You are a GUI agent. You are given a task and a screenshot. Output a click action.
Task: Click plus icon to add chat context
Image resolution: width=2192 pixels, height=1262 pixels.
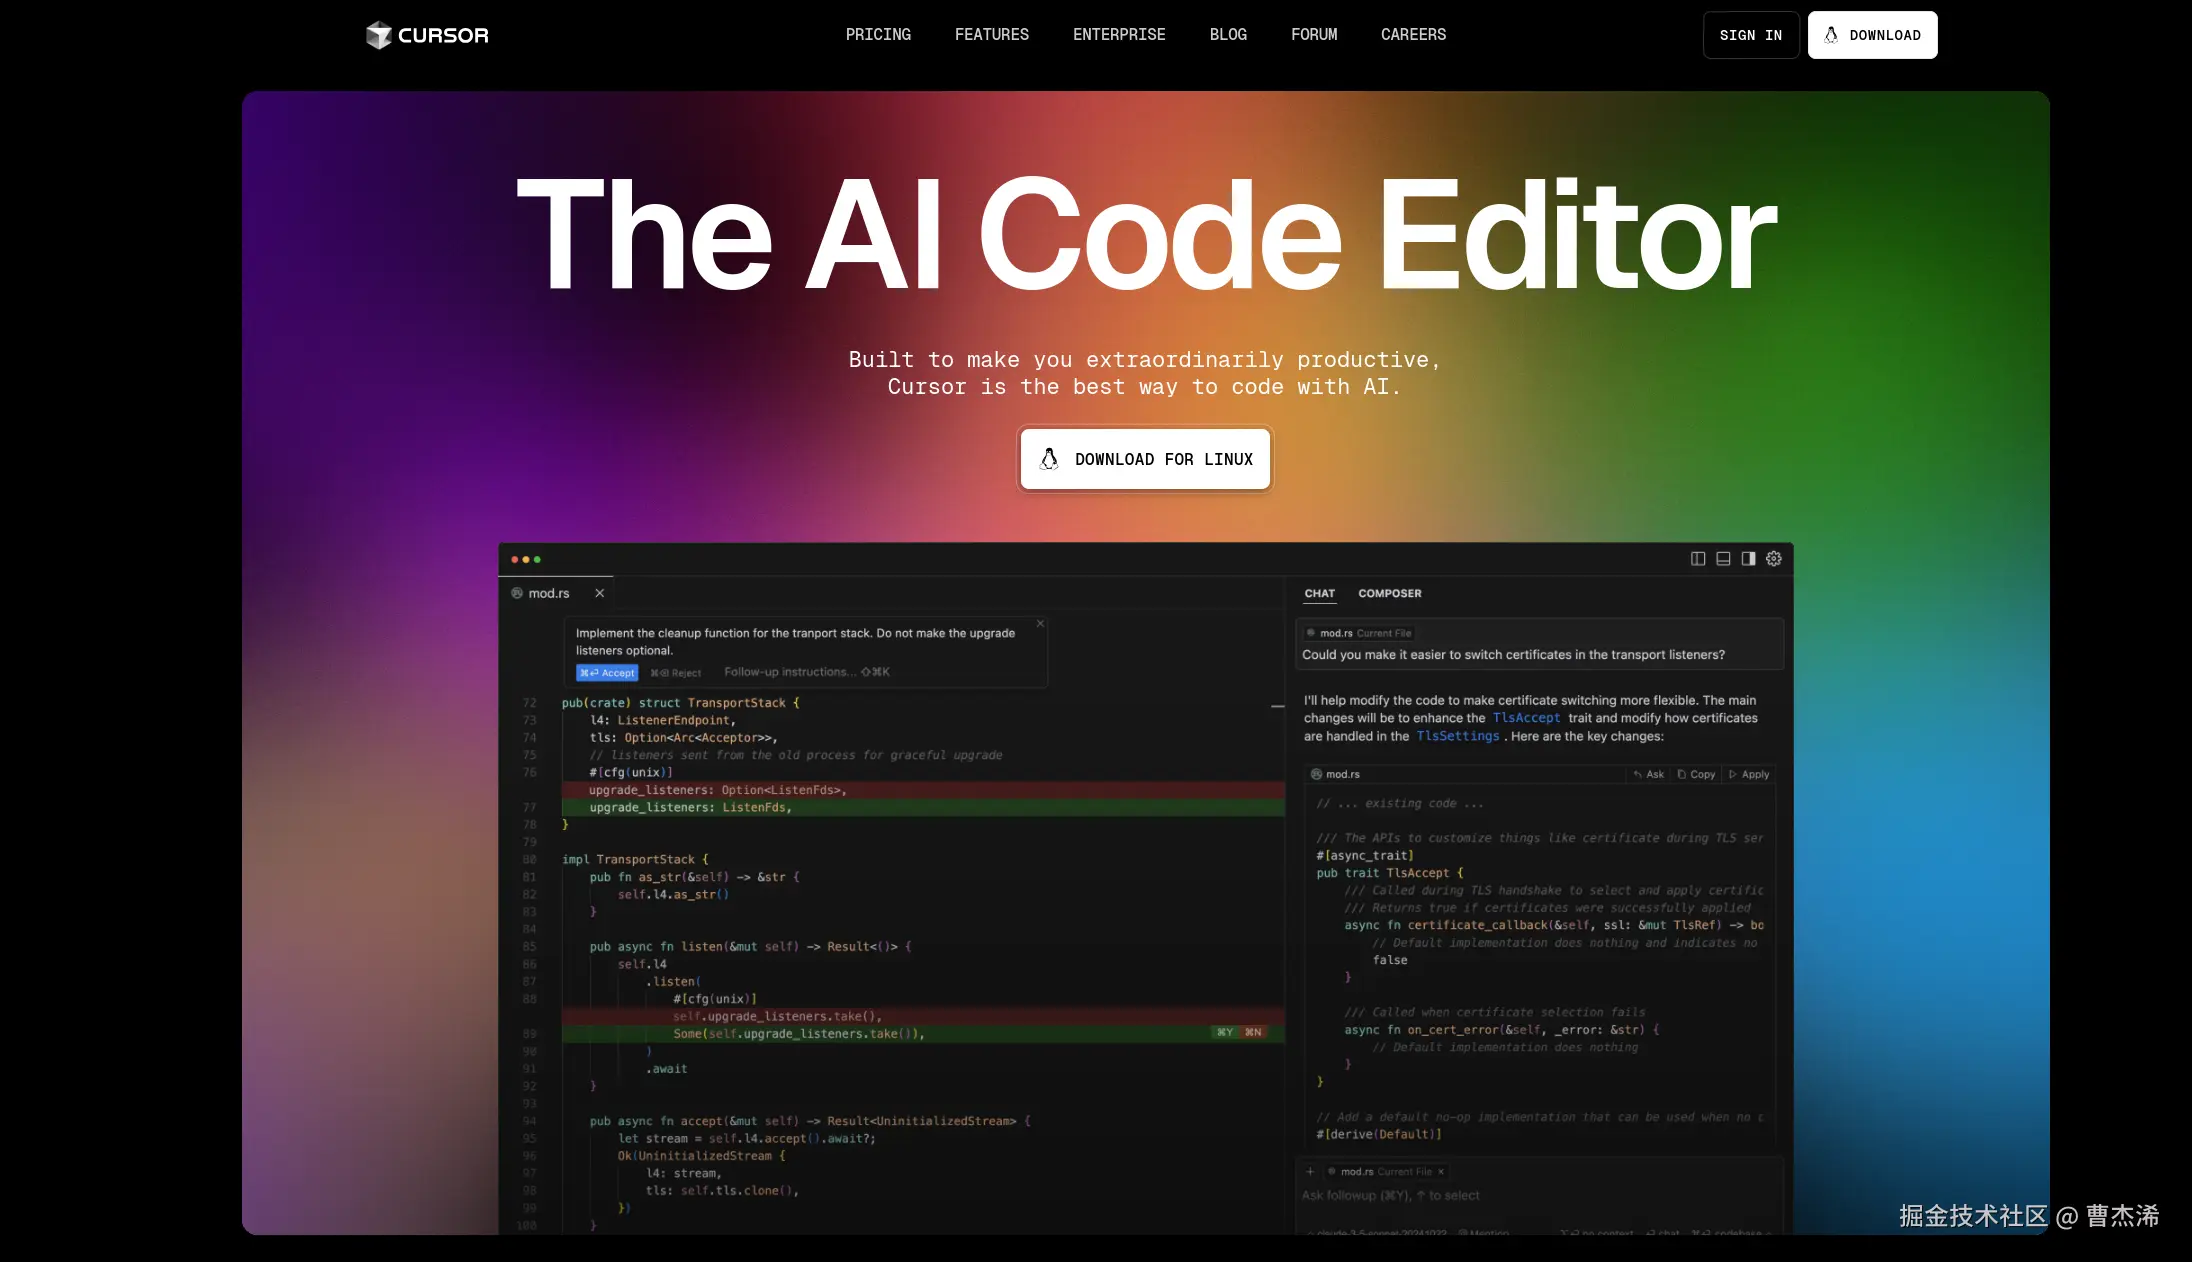click(x=1310, y=1171)
